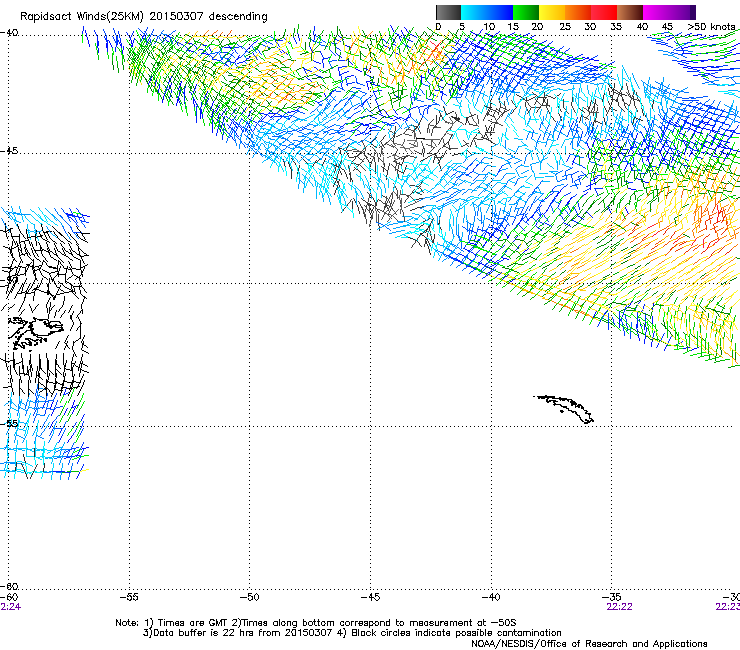The width and height of the screenshot is (740, 650).
Task: Click the '3)Data buffer is 22 hrs' note line
Action: click(352, 633)
